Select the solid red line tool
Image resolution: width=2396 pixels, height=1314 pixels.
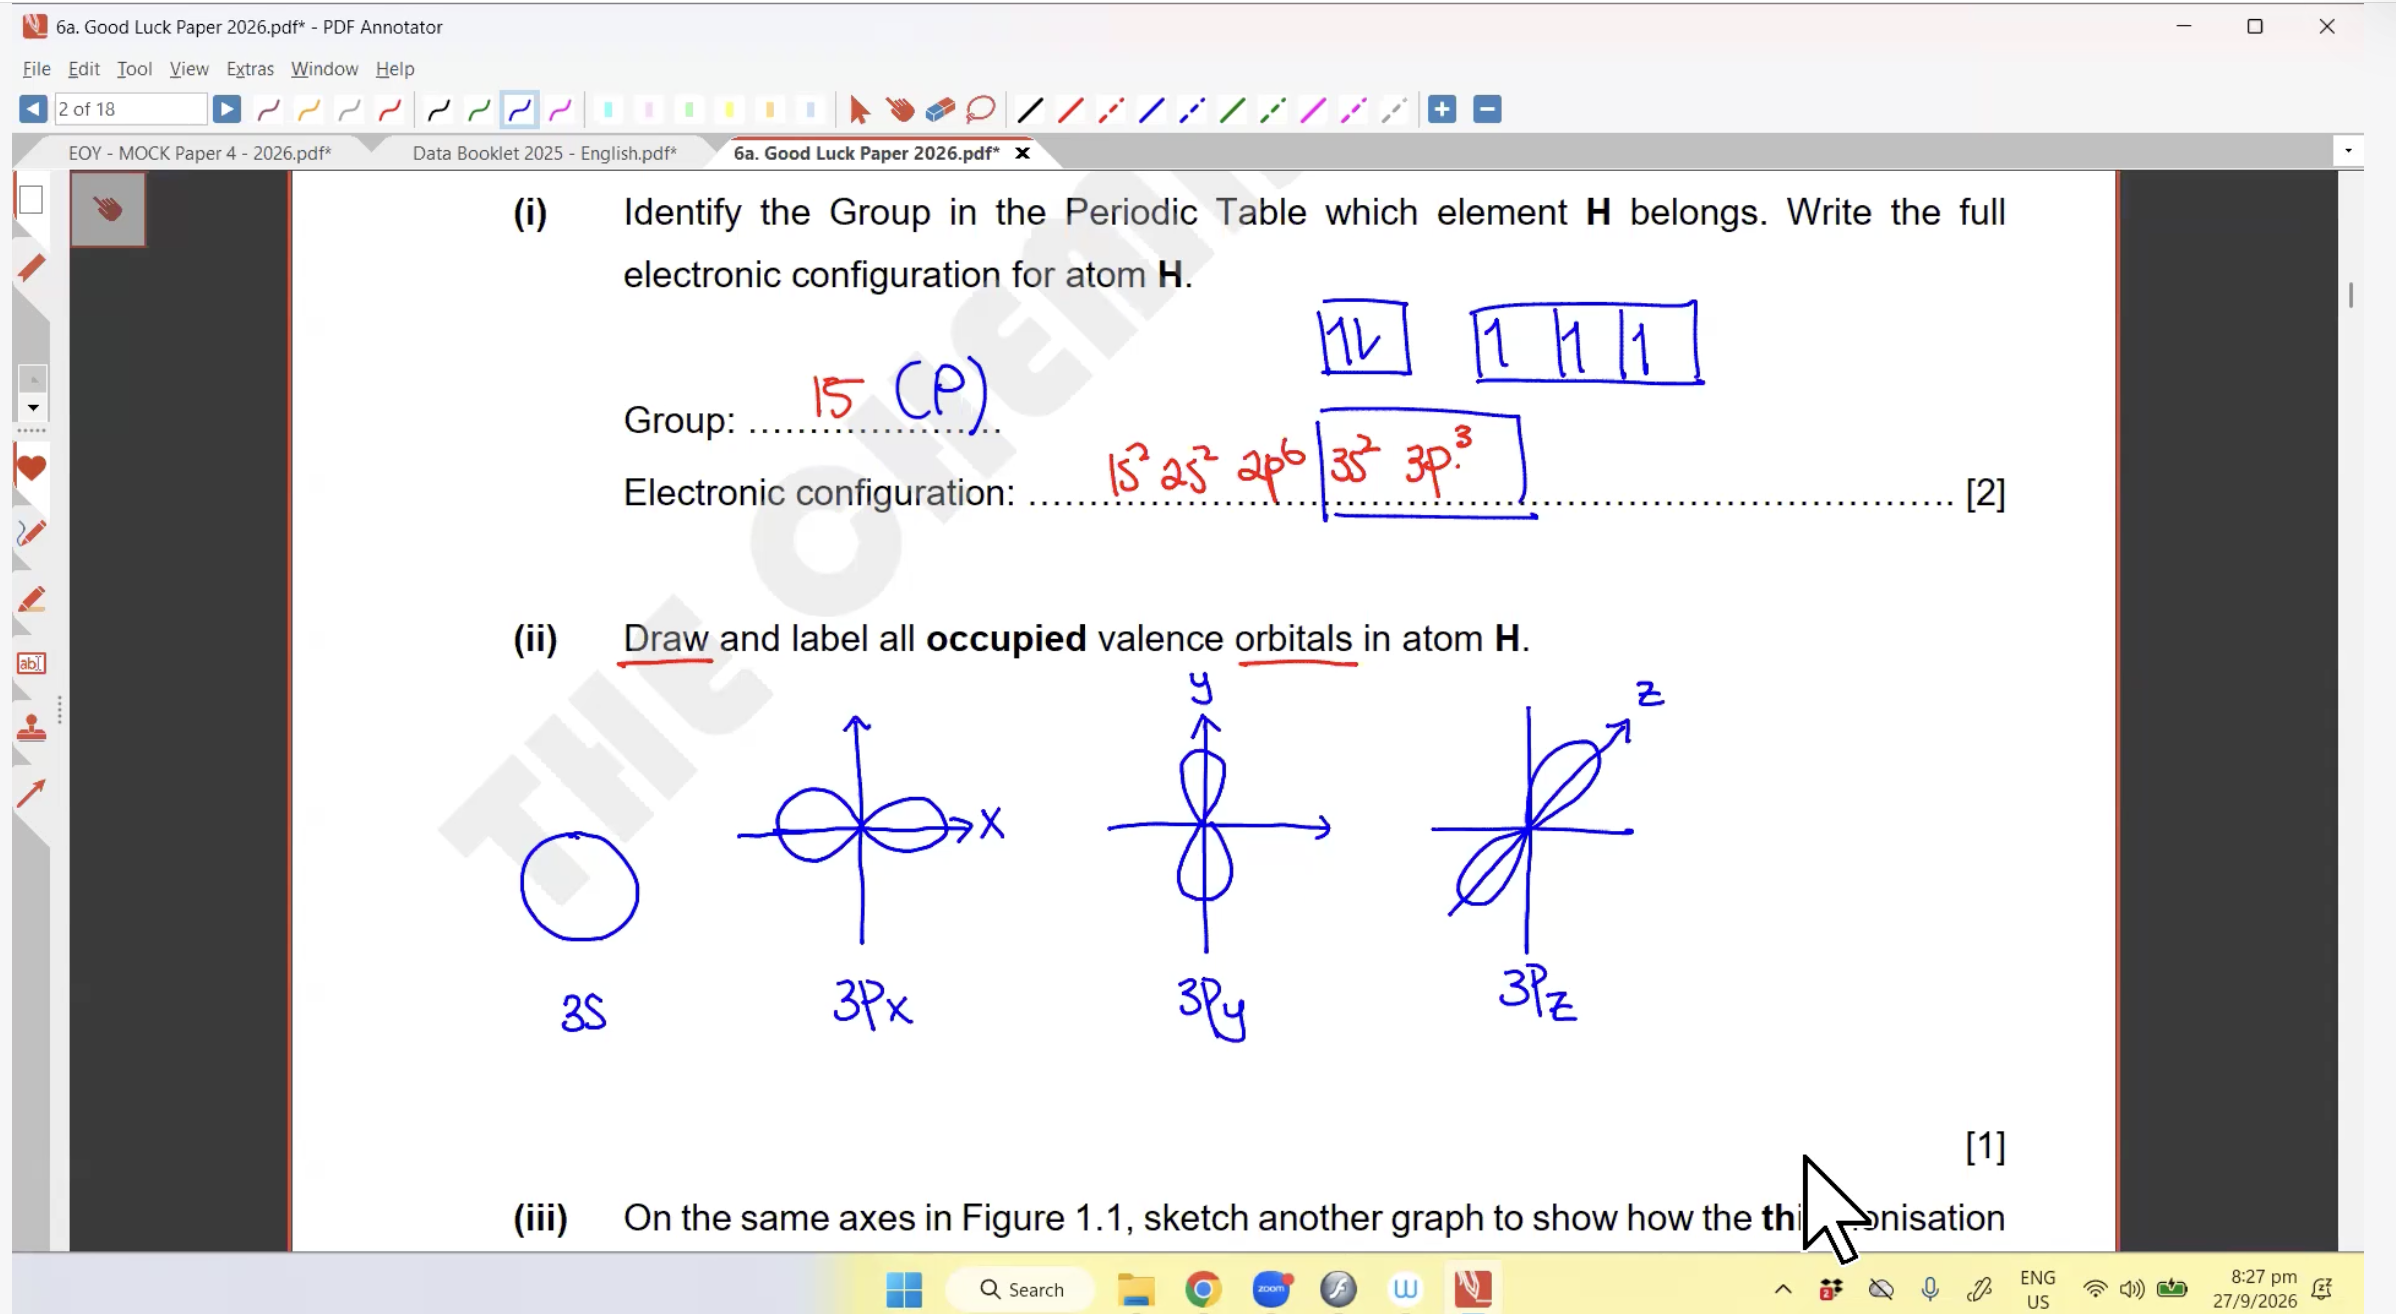pos(1070,109)
